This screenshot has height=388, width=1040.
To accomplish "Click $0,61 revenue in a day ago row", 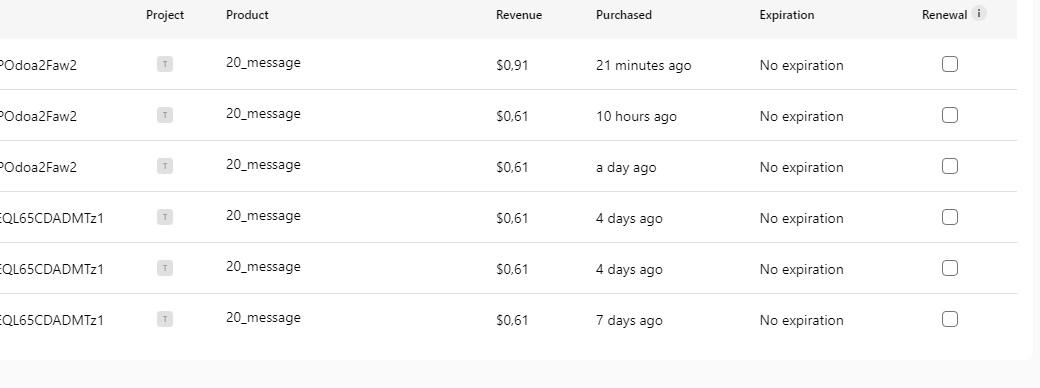I will click(512, 167).
